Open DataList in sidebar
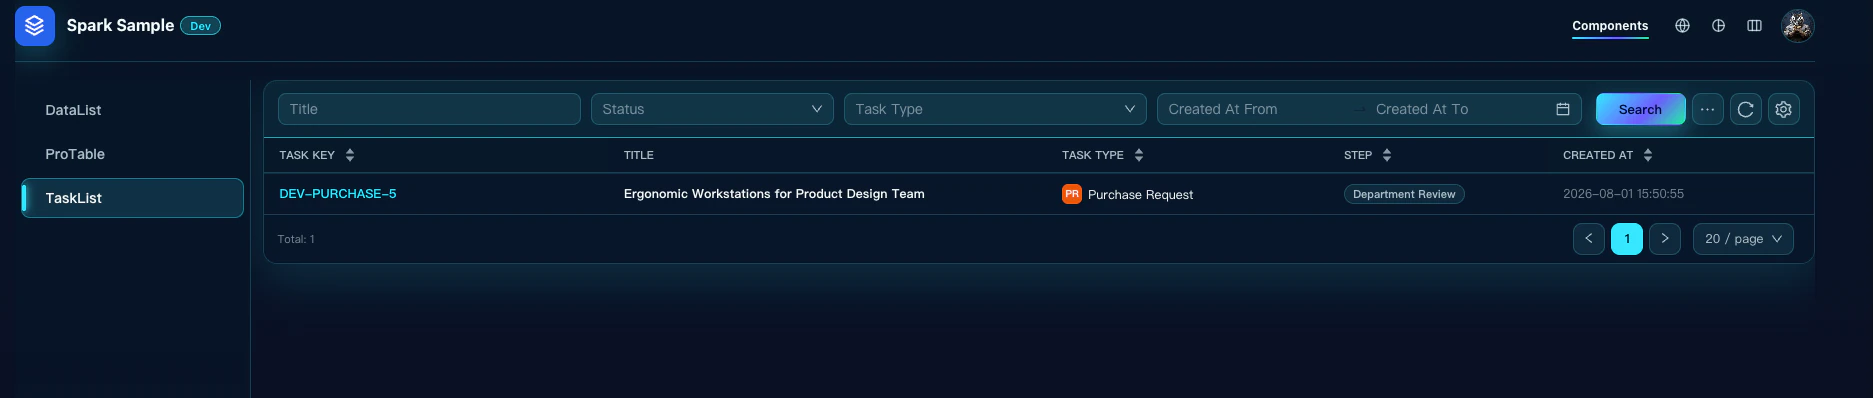Image resolution: width=1874 pixels, height=398 pixels. pyautogui.click(x=132, y=110)
